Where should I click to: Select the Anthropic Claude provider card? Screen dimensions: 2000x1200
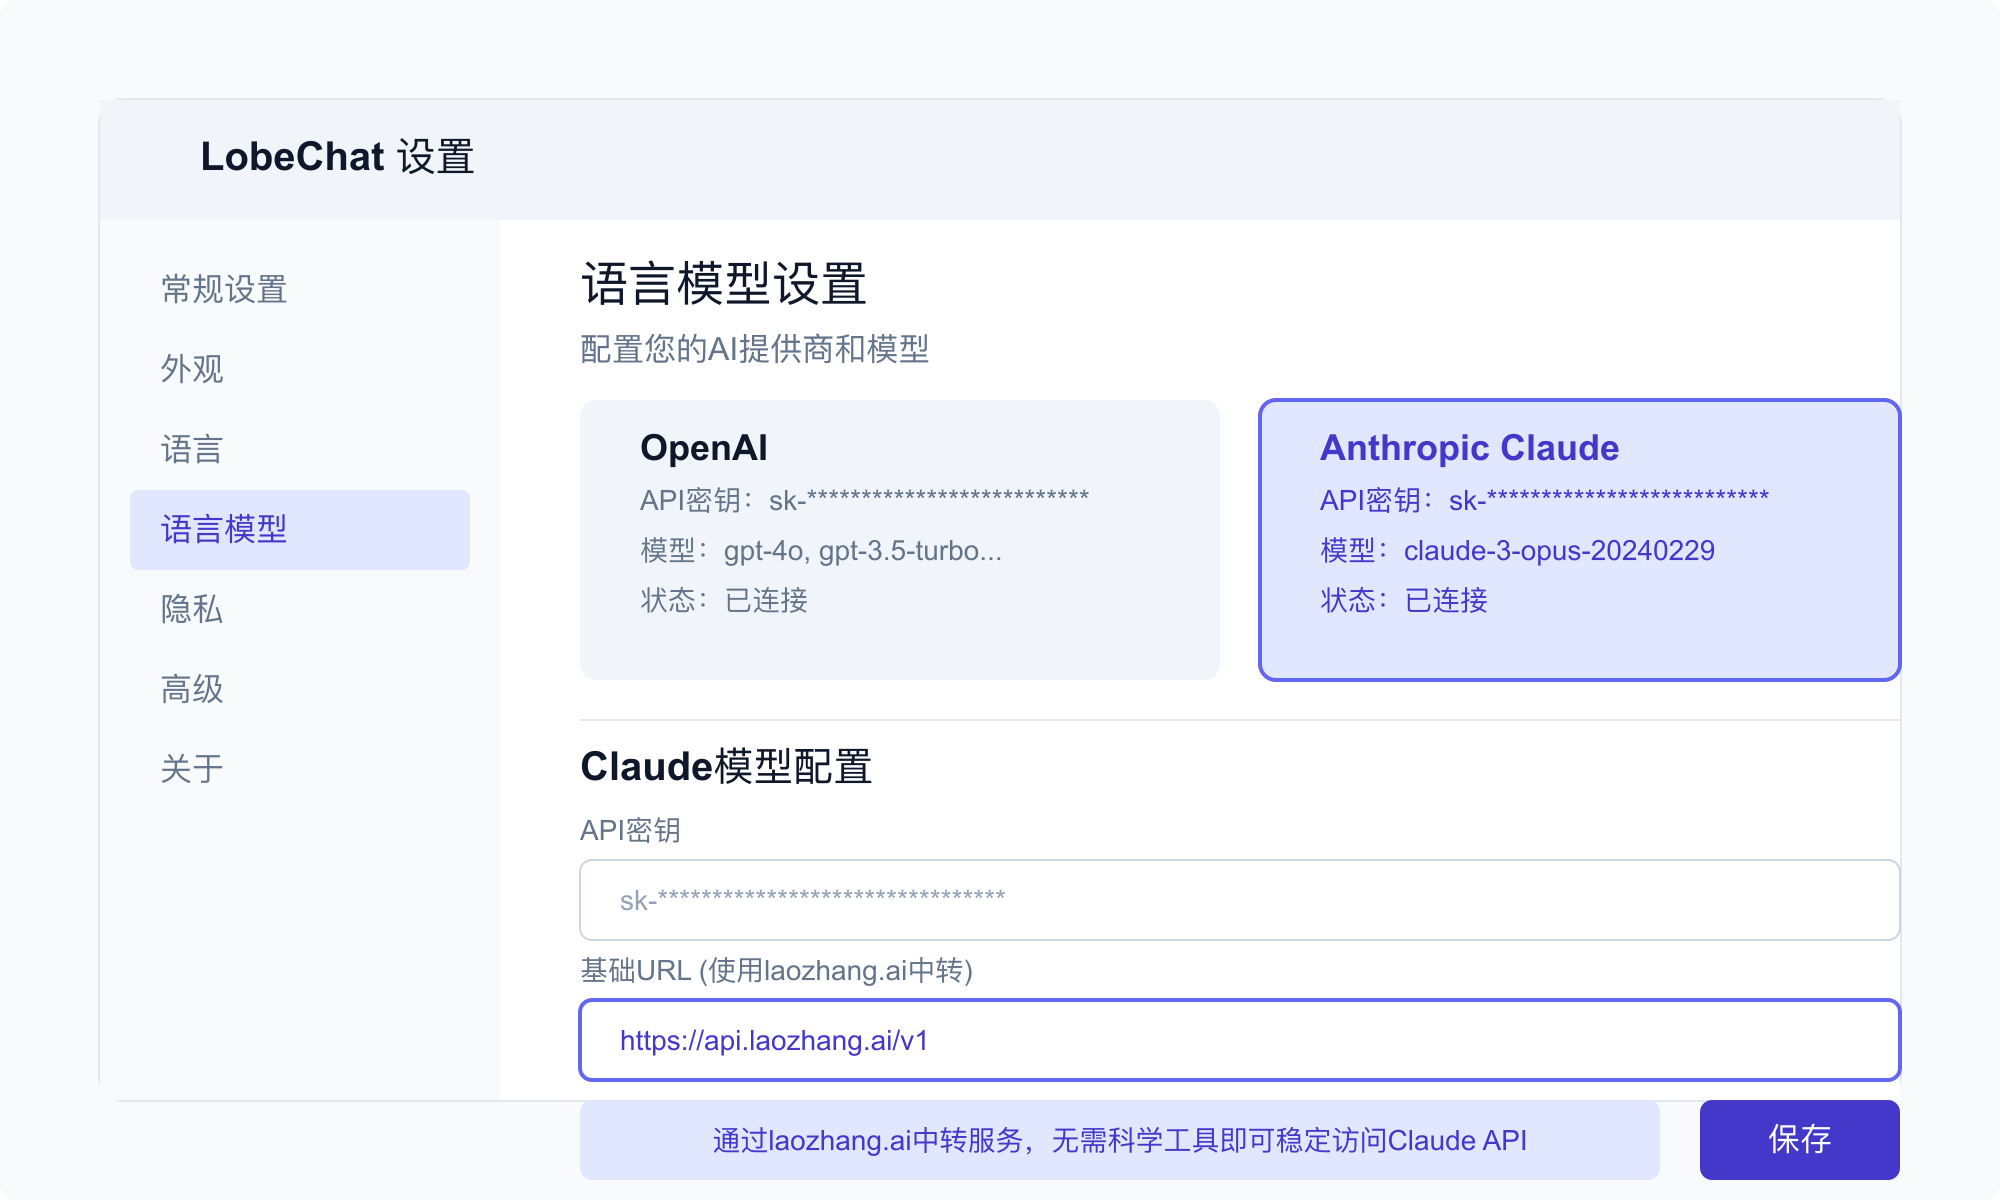click(x=1580, y=540)
